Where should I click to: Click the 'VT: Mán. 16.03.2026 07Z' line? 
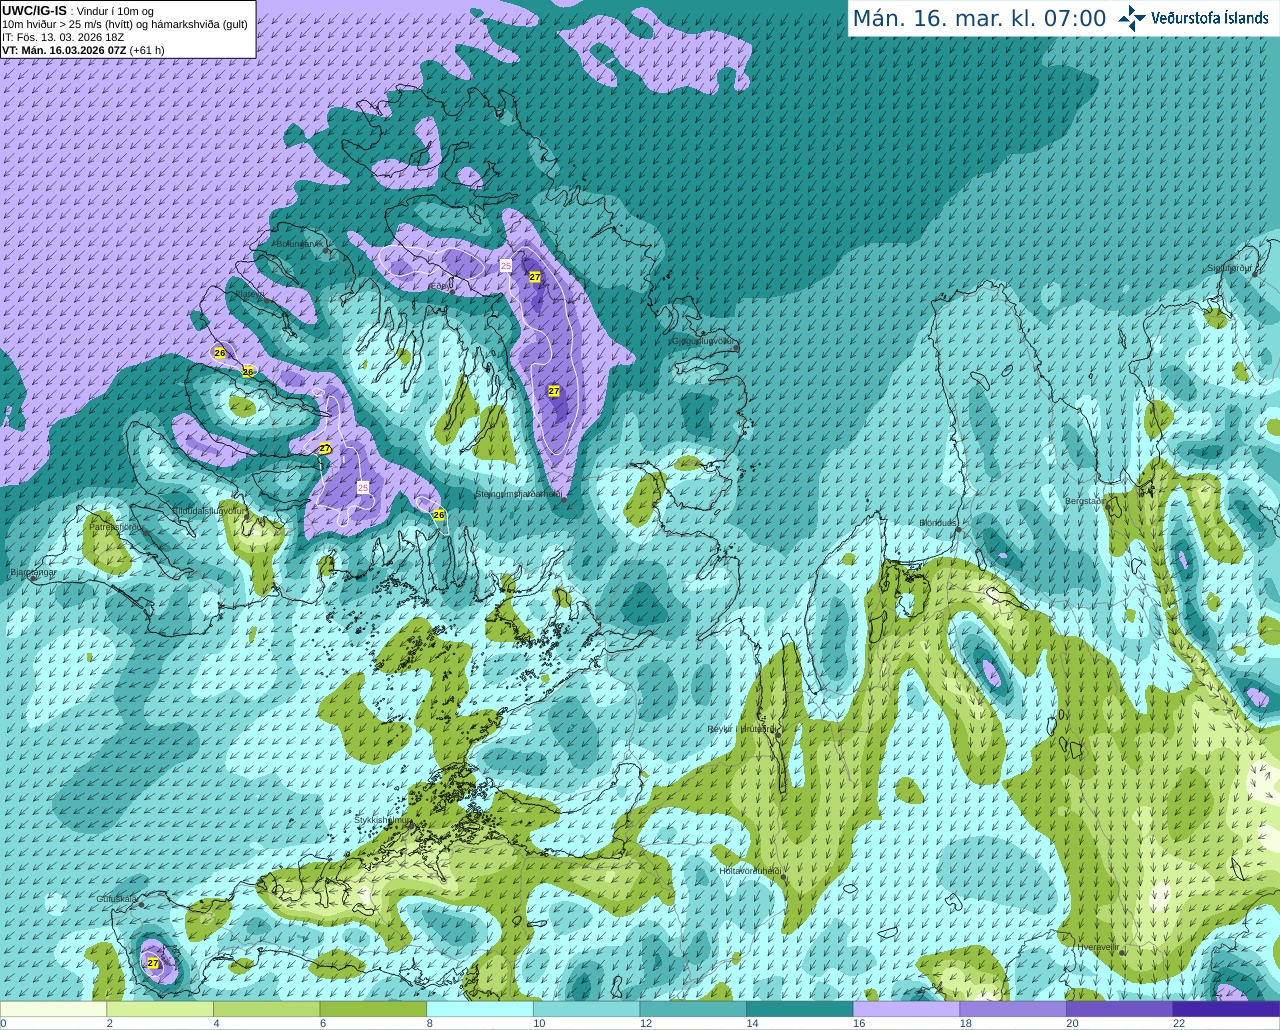point(64,50)
